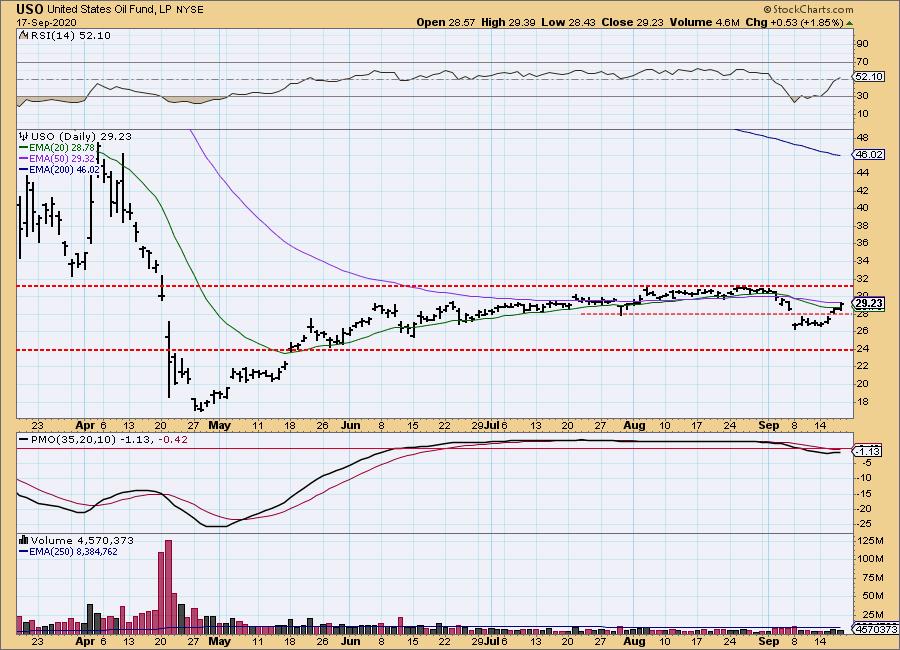Click the 4570373 volume tag on right axis
The height and width of the screenshot is (650, 900).
[876, 629]
